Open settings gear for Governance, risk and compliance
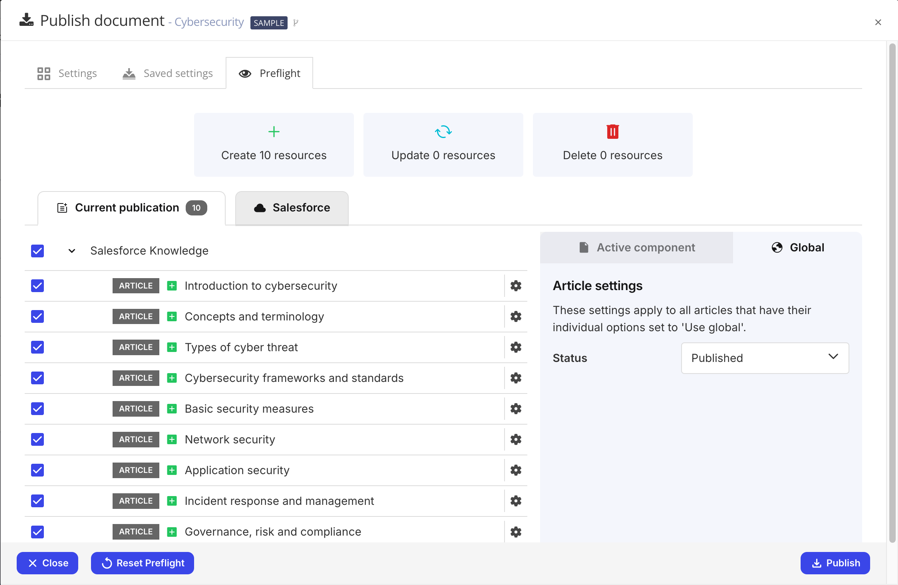898x585 pixels. click(515, 532)
